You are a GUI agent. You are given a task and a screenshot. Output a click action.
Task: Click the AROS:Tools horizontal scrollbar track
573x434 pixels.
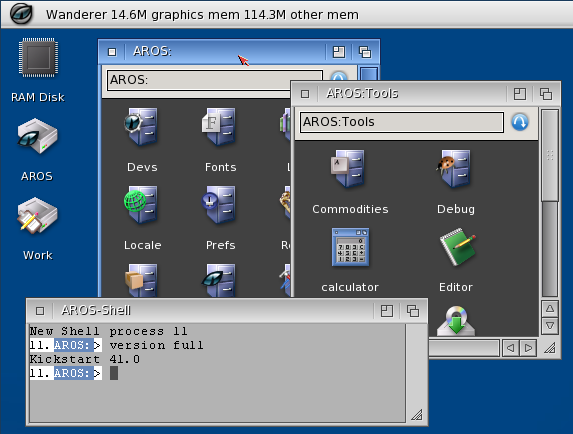coord(464,348)
